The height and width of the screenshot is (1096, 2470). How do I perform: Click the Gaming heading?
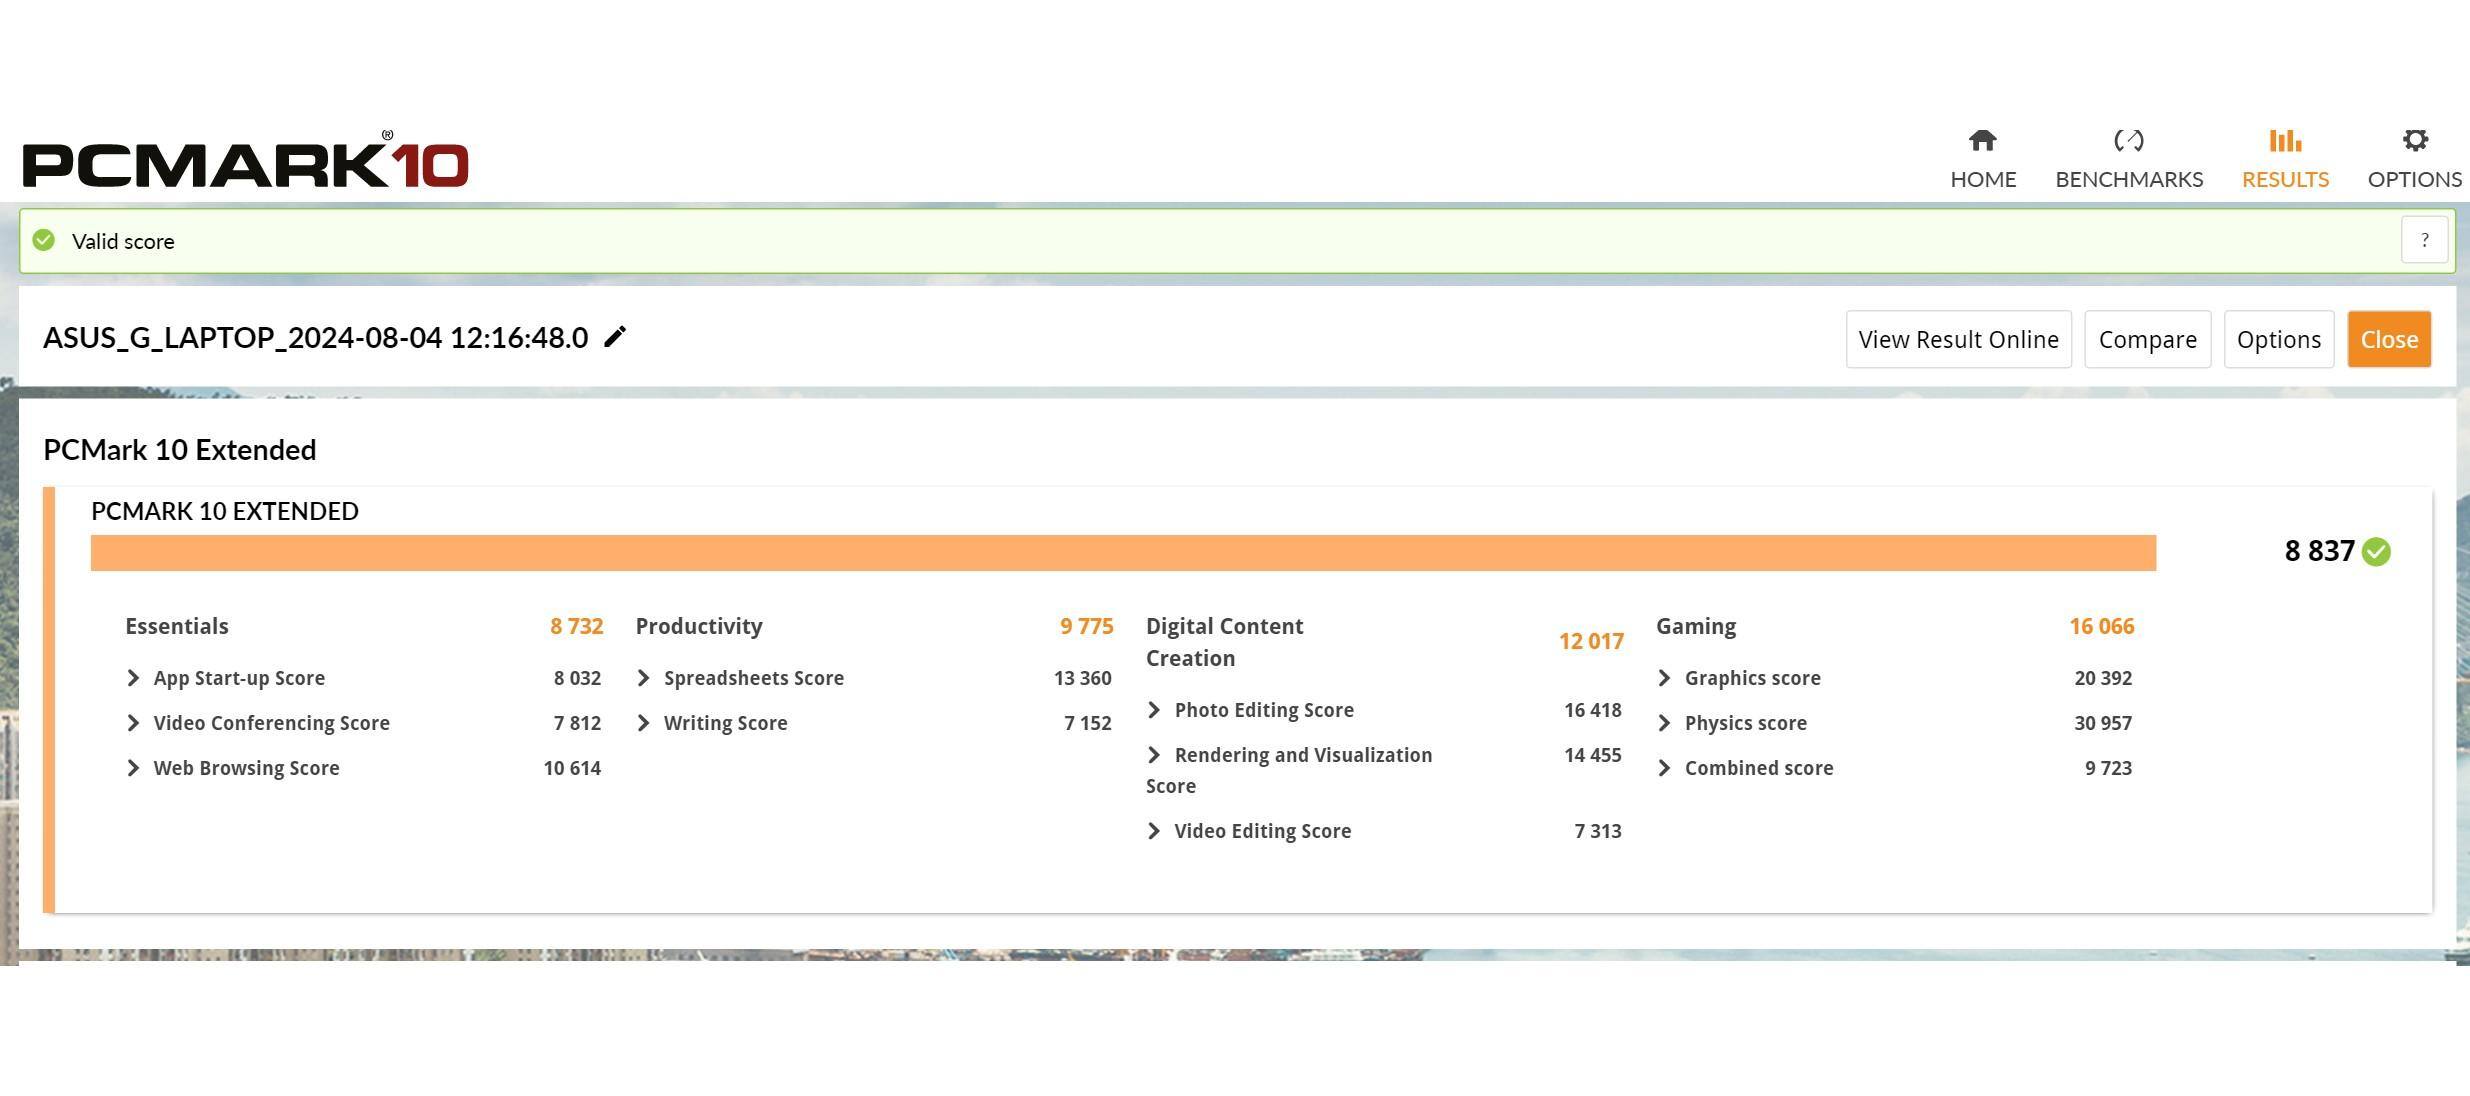(x=1696, y=627)
